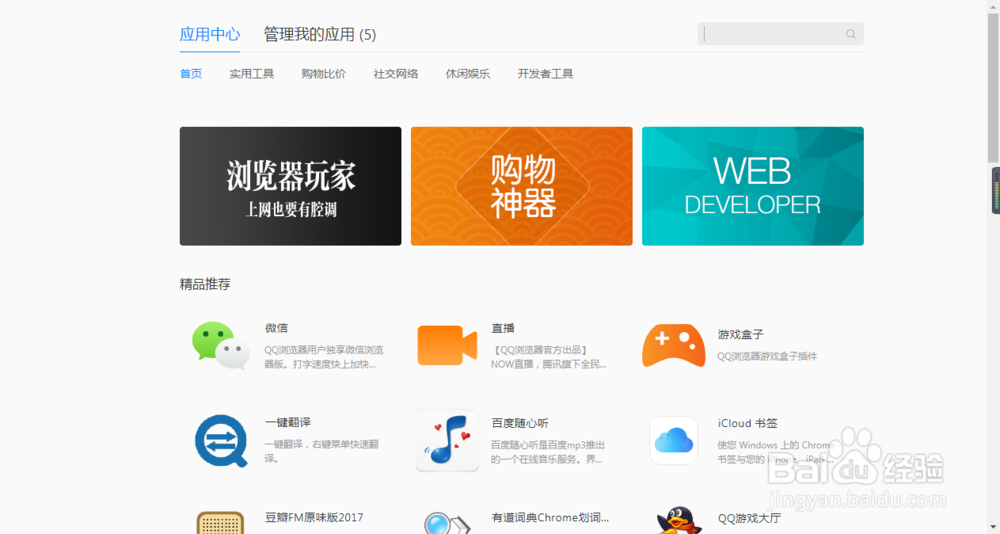Open the 浏览器玩家 banner
Screen dimensions: 1000x534
[290, 186]
